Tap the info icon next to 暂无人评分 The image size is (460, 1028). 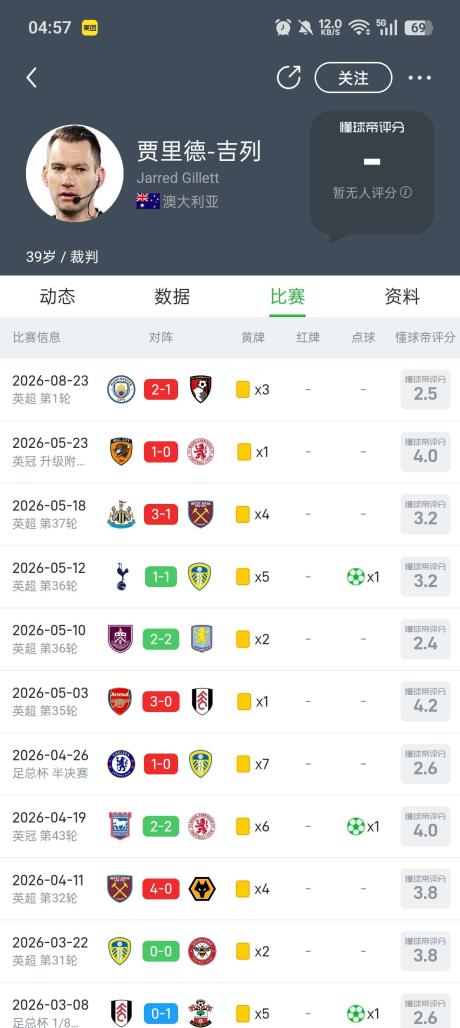pyautogui.click(x=406, y=192)
